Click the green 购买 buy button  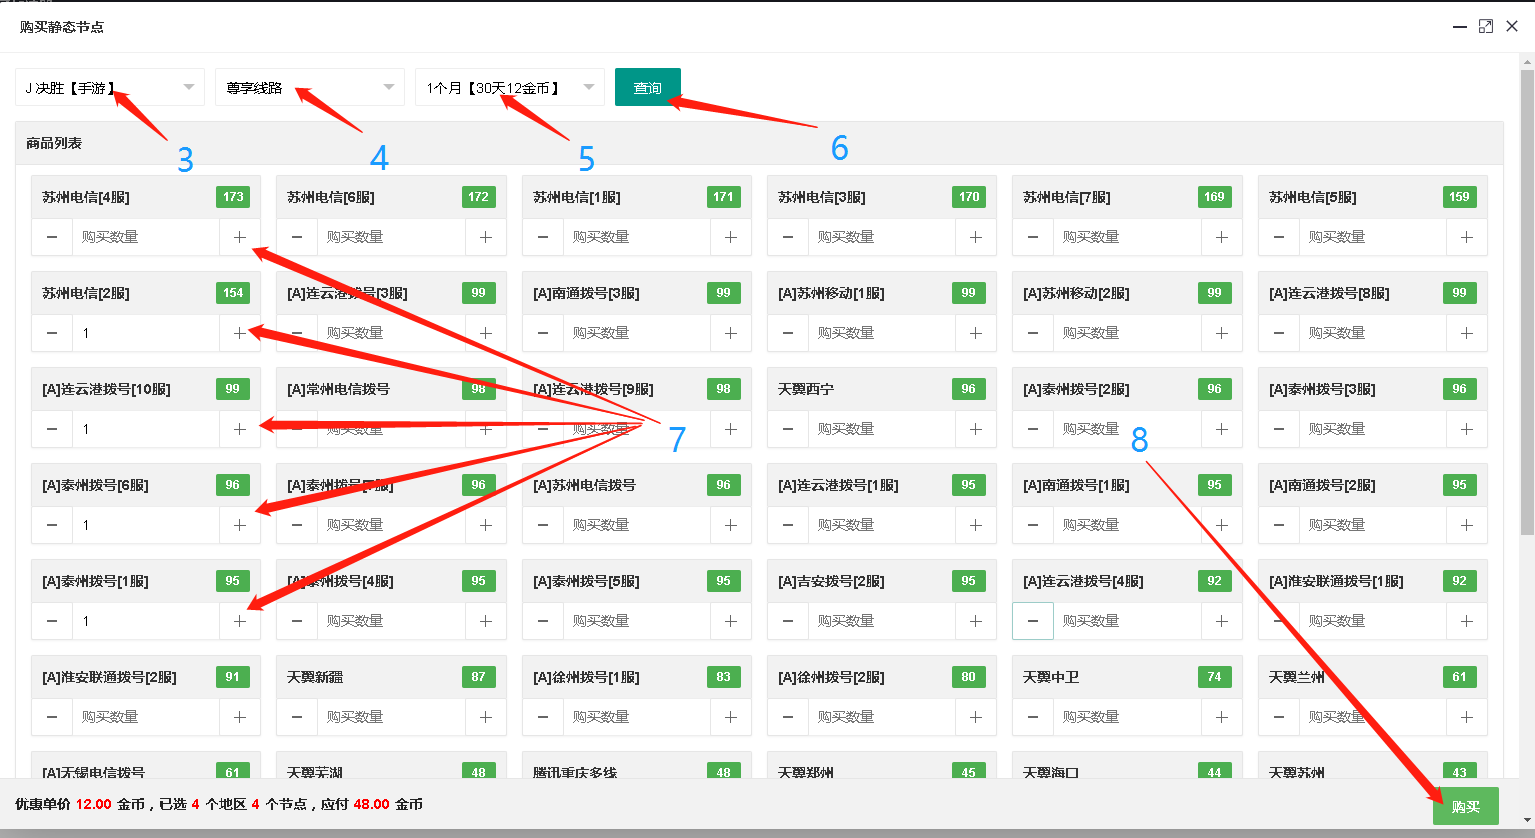[x=1465, y=806]
